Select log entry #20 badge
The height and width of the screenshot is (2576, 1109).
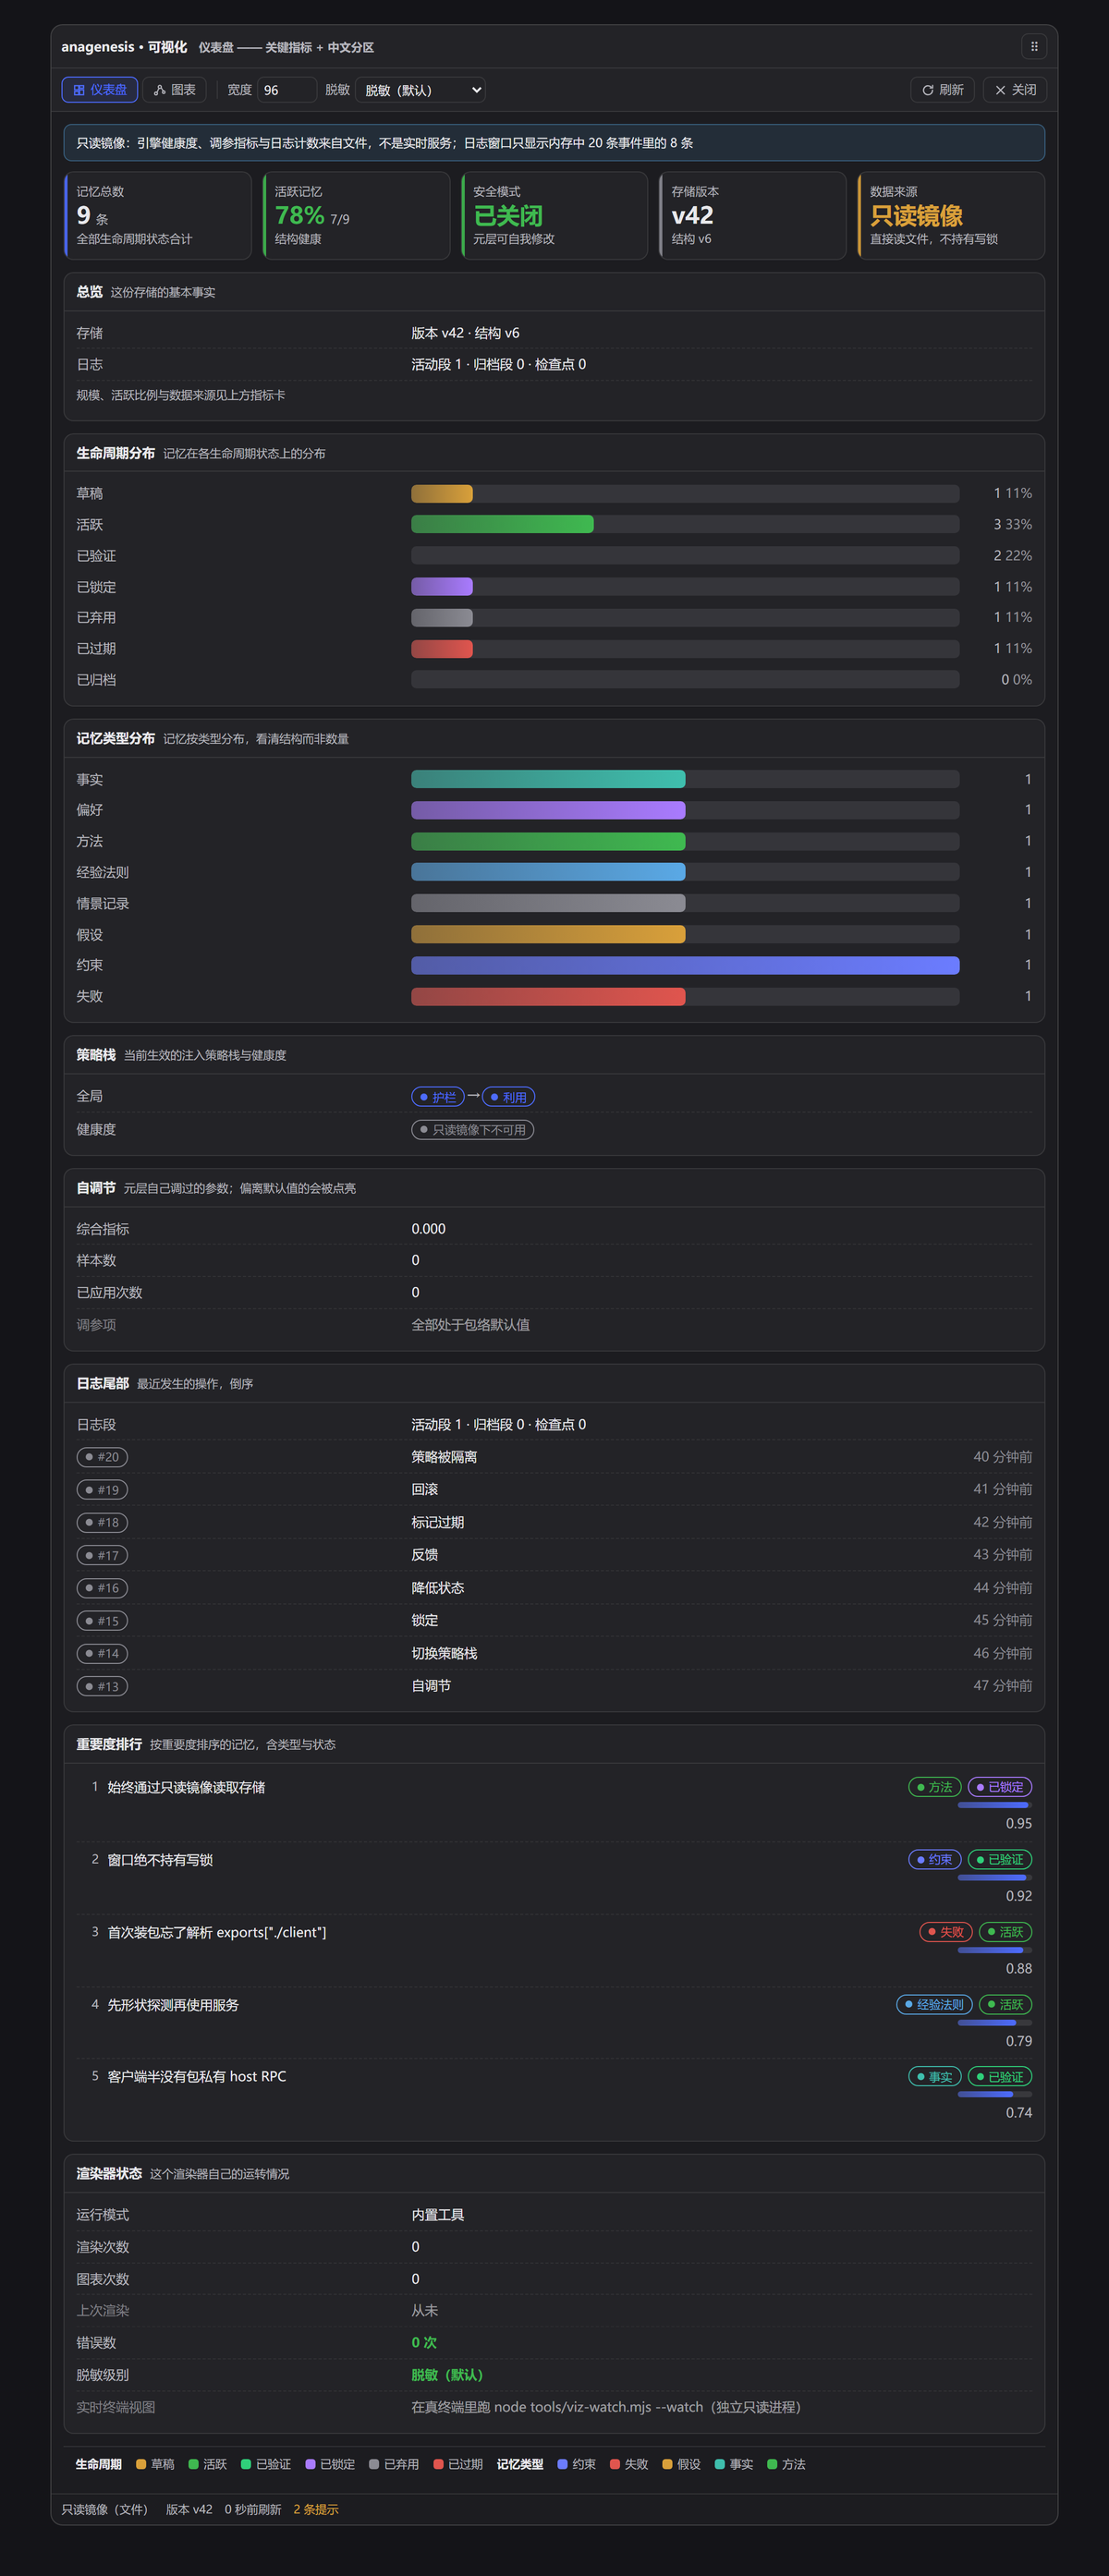click(103, 1457)
